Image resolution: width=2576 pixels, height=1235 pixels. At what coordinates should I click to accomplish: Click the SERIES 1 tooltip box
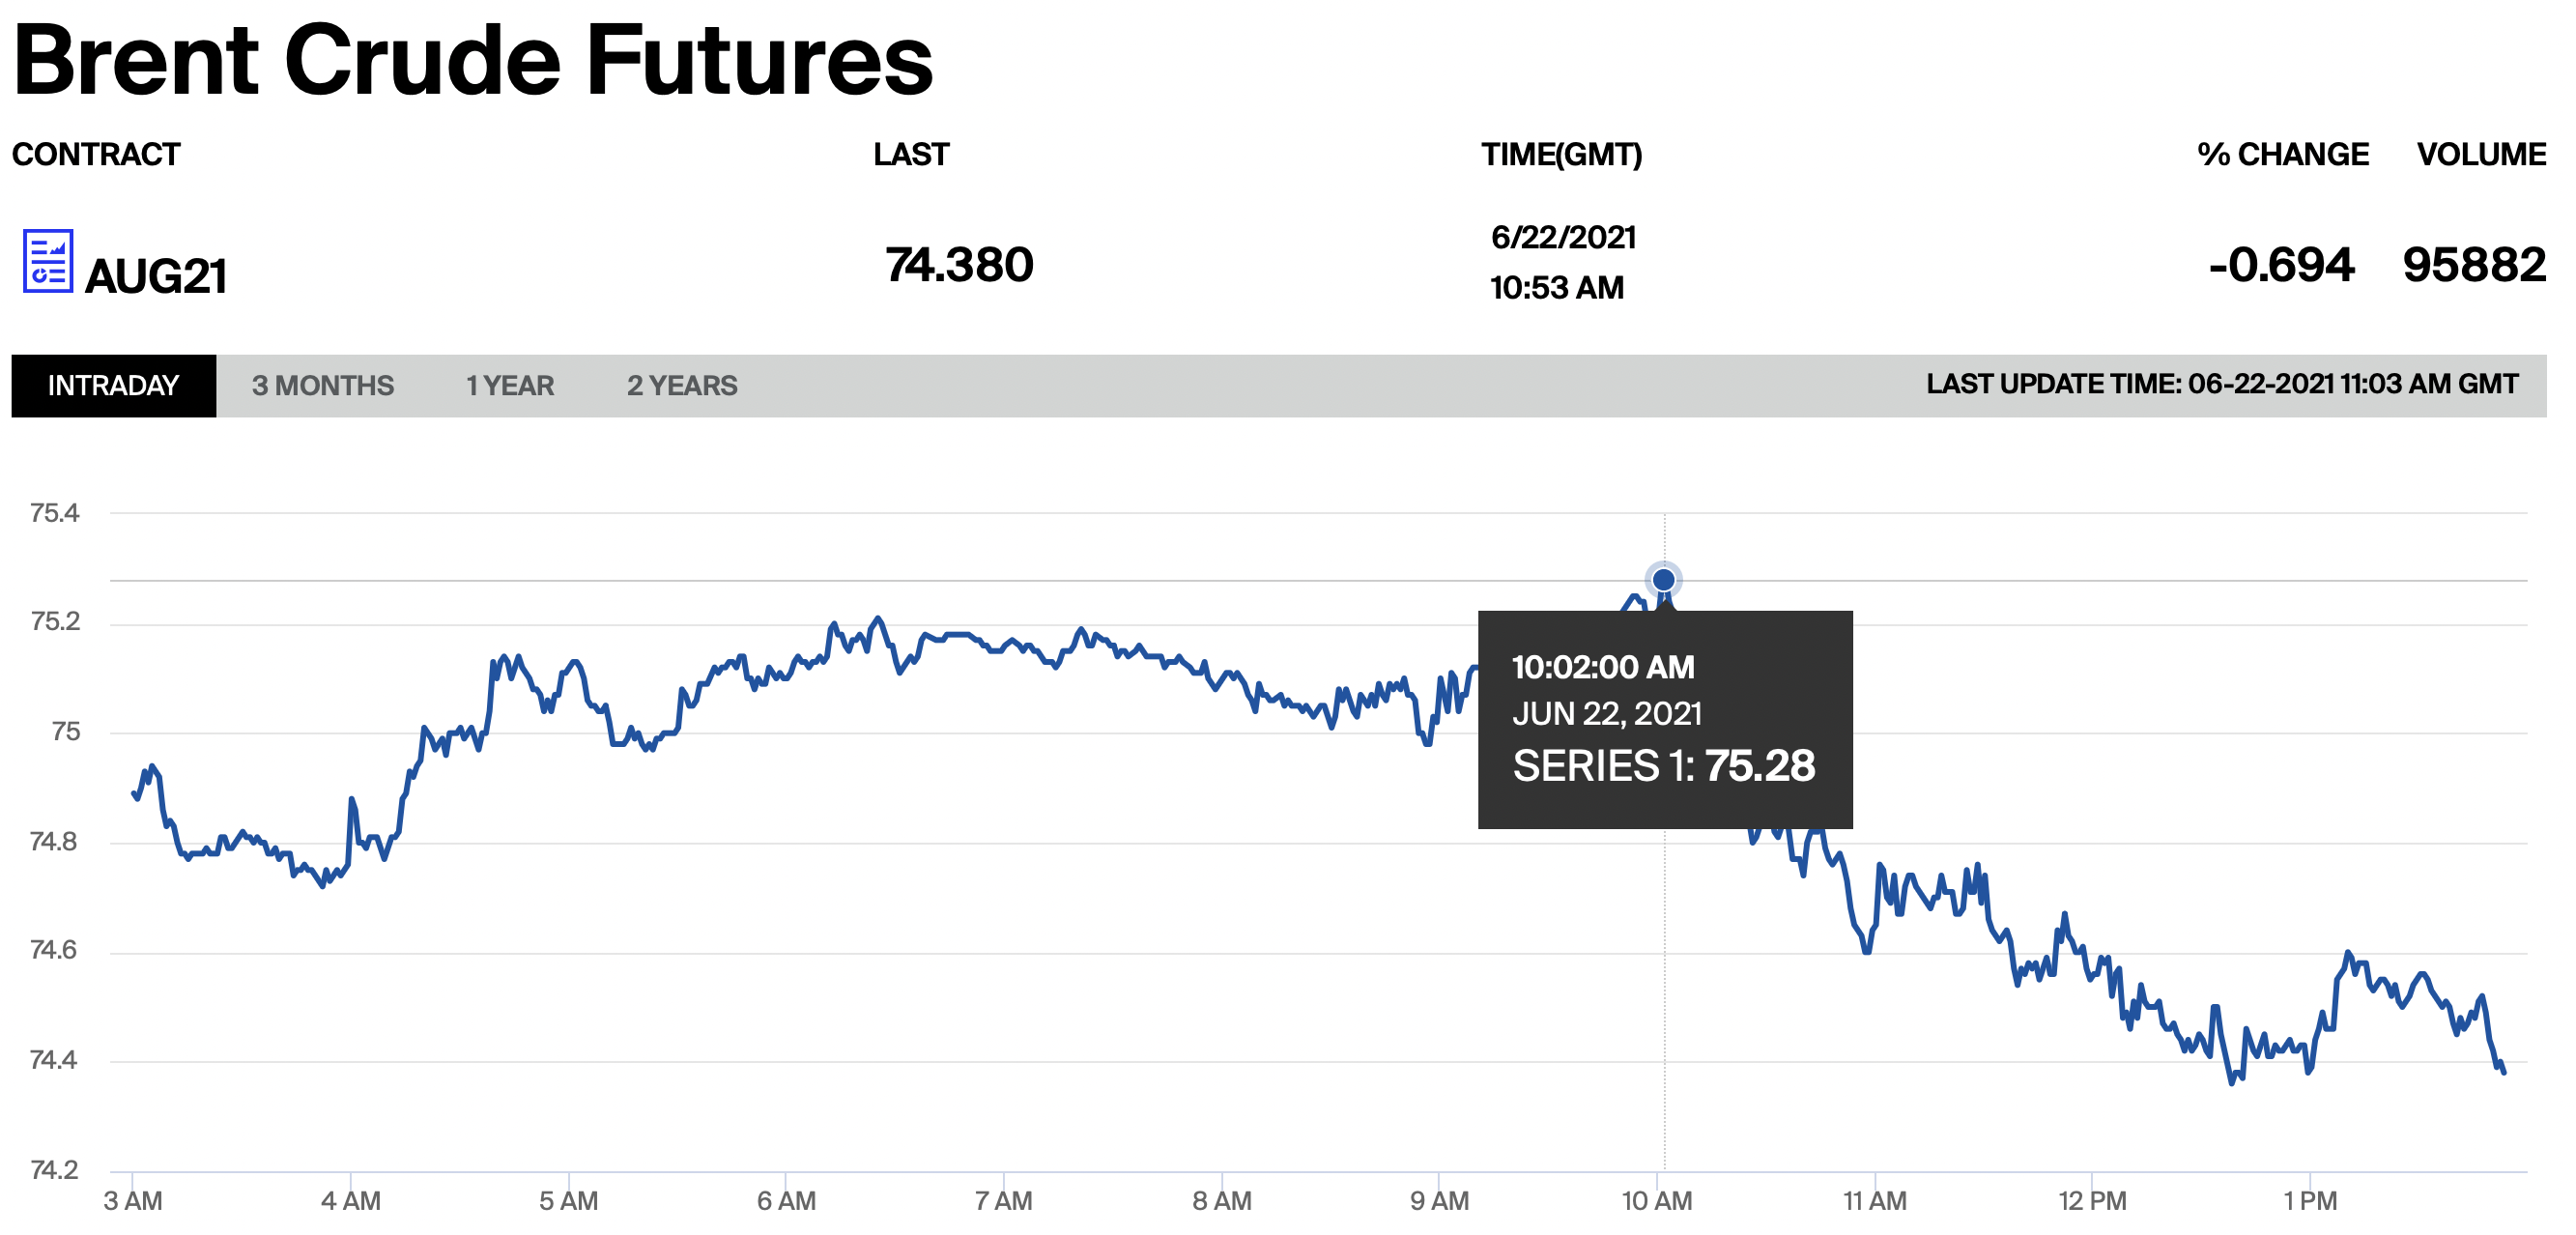click(x=1666, y=717)
